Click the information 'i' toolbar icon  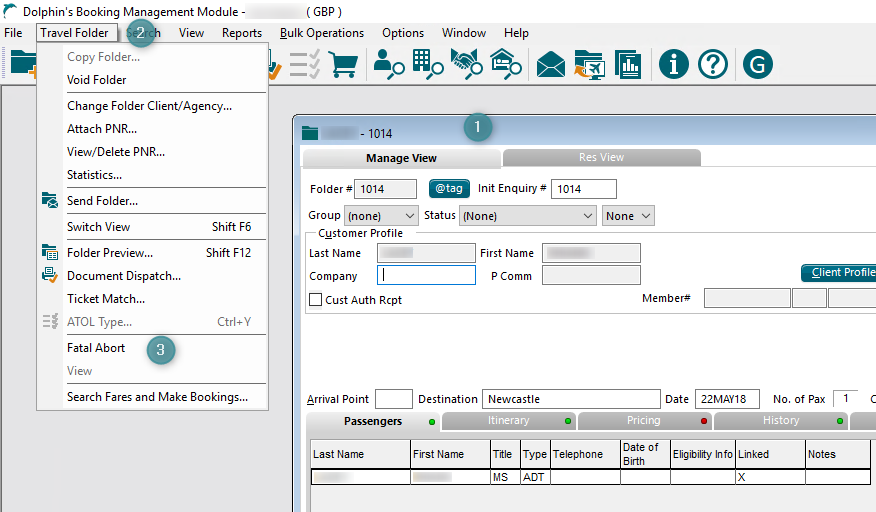point(674,64)
